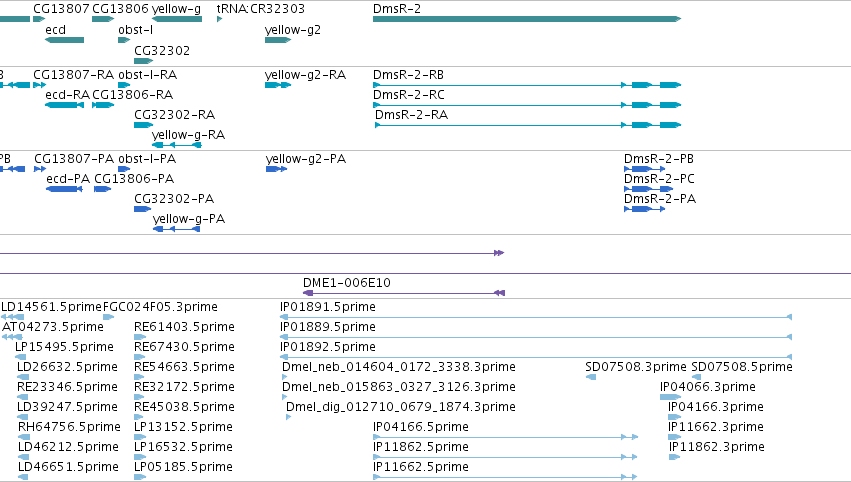Viewport: 851px width, 482px height.
Task: Select the CG13806 gene label
Action: click(120, 9)
